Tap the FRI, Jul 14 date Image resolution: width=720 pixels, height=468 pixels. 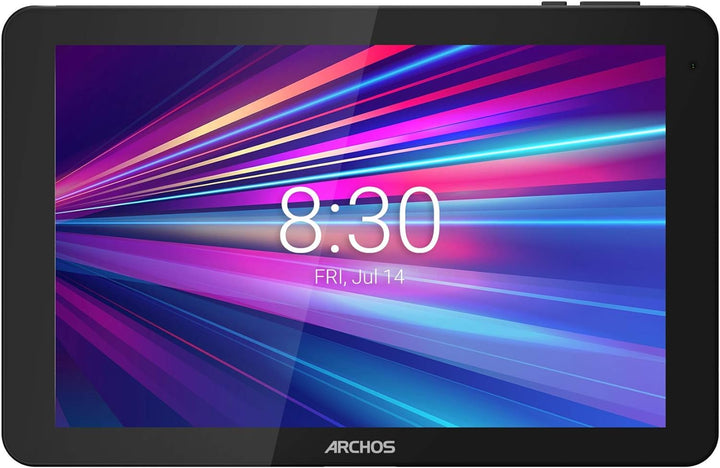tap(360, 277)
